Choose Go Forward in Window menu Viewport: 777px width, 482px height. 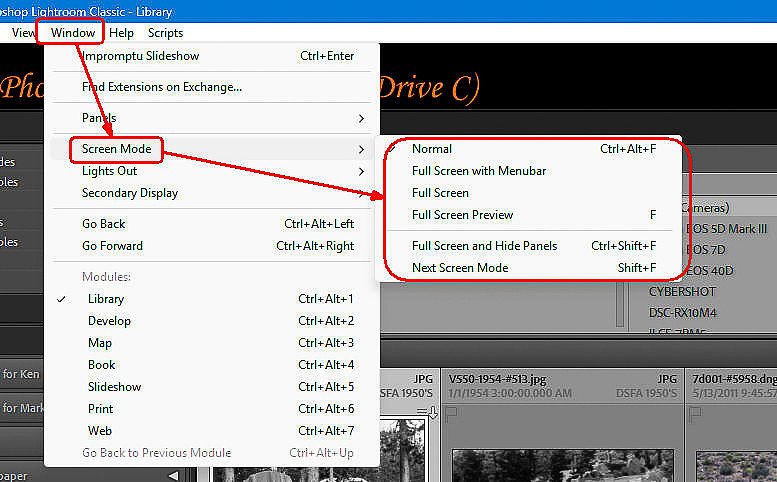(212, 246)
